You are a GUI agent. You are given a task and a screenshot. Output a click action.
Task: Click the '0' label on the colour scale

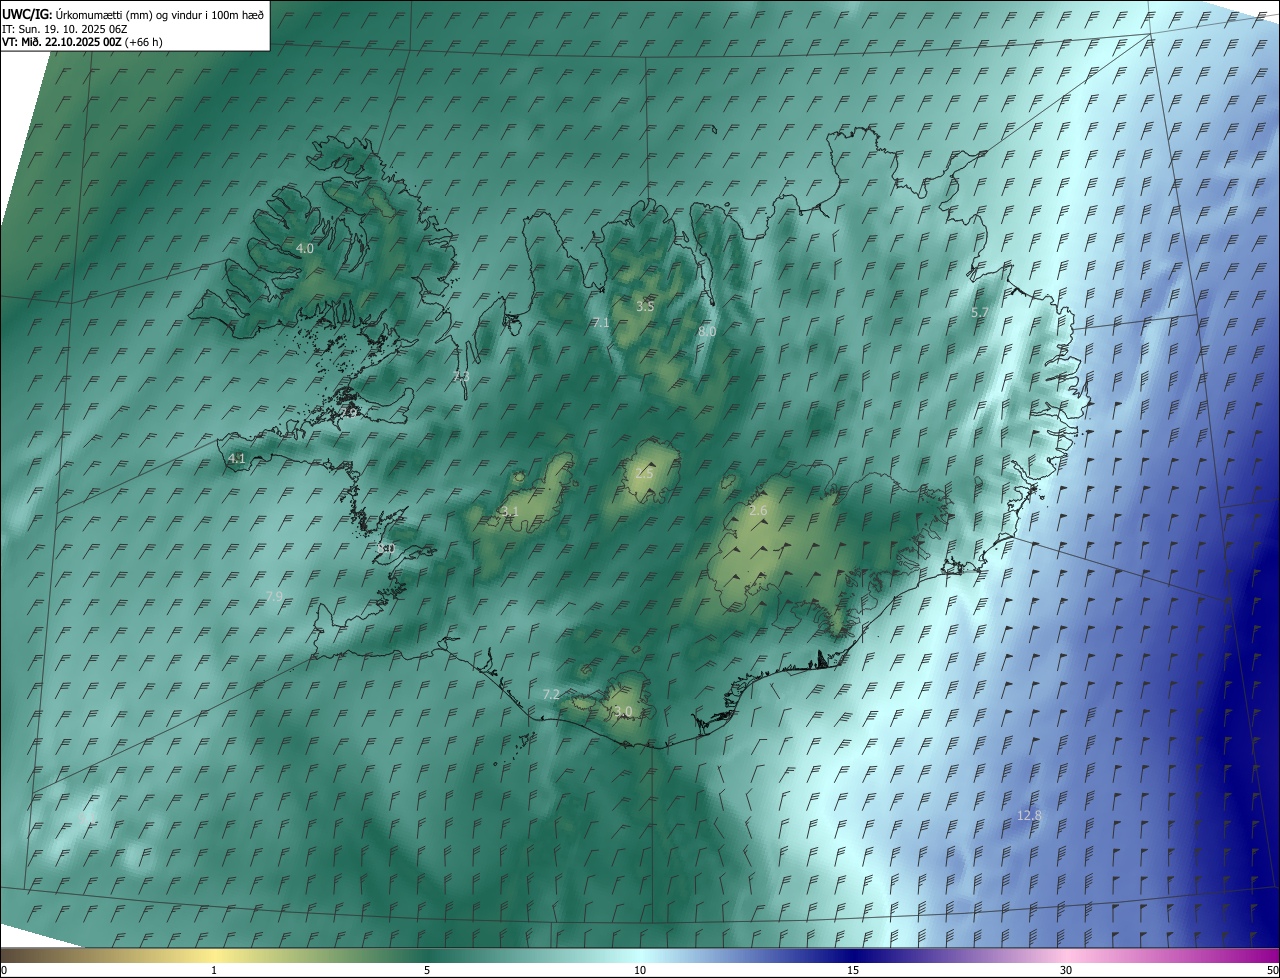(4, 970)
